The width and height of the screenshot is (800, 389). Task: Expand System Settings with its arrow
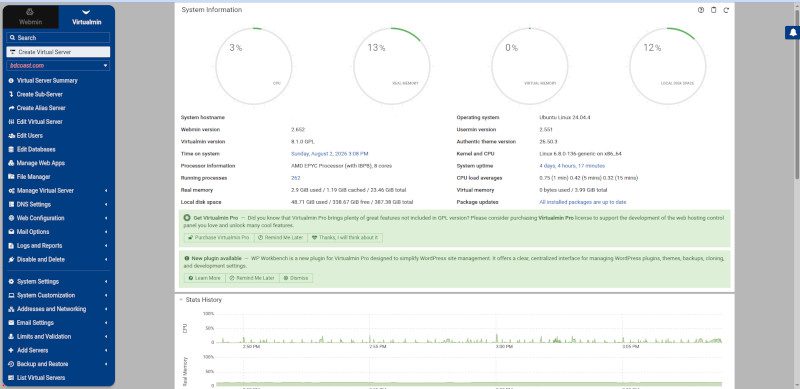click(x=106, y=282)
